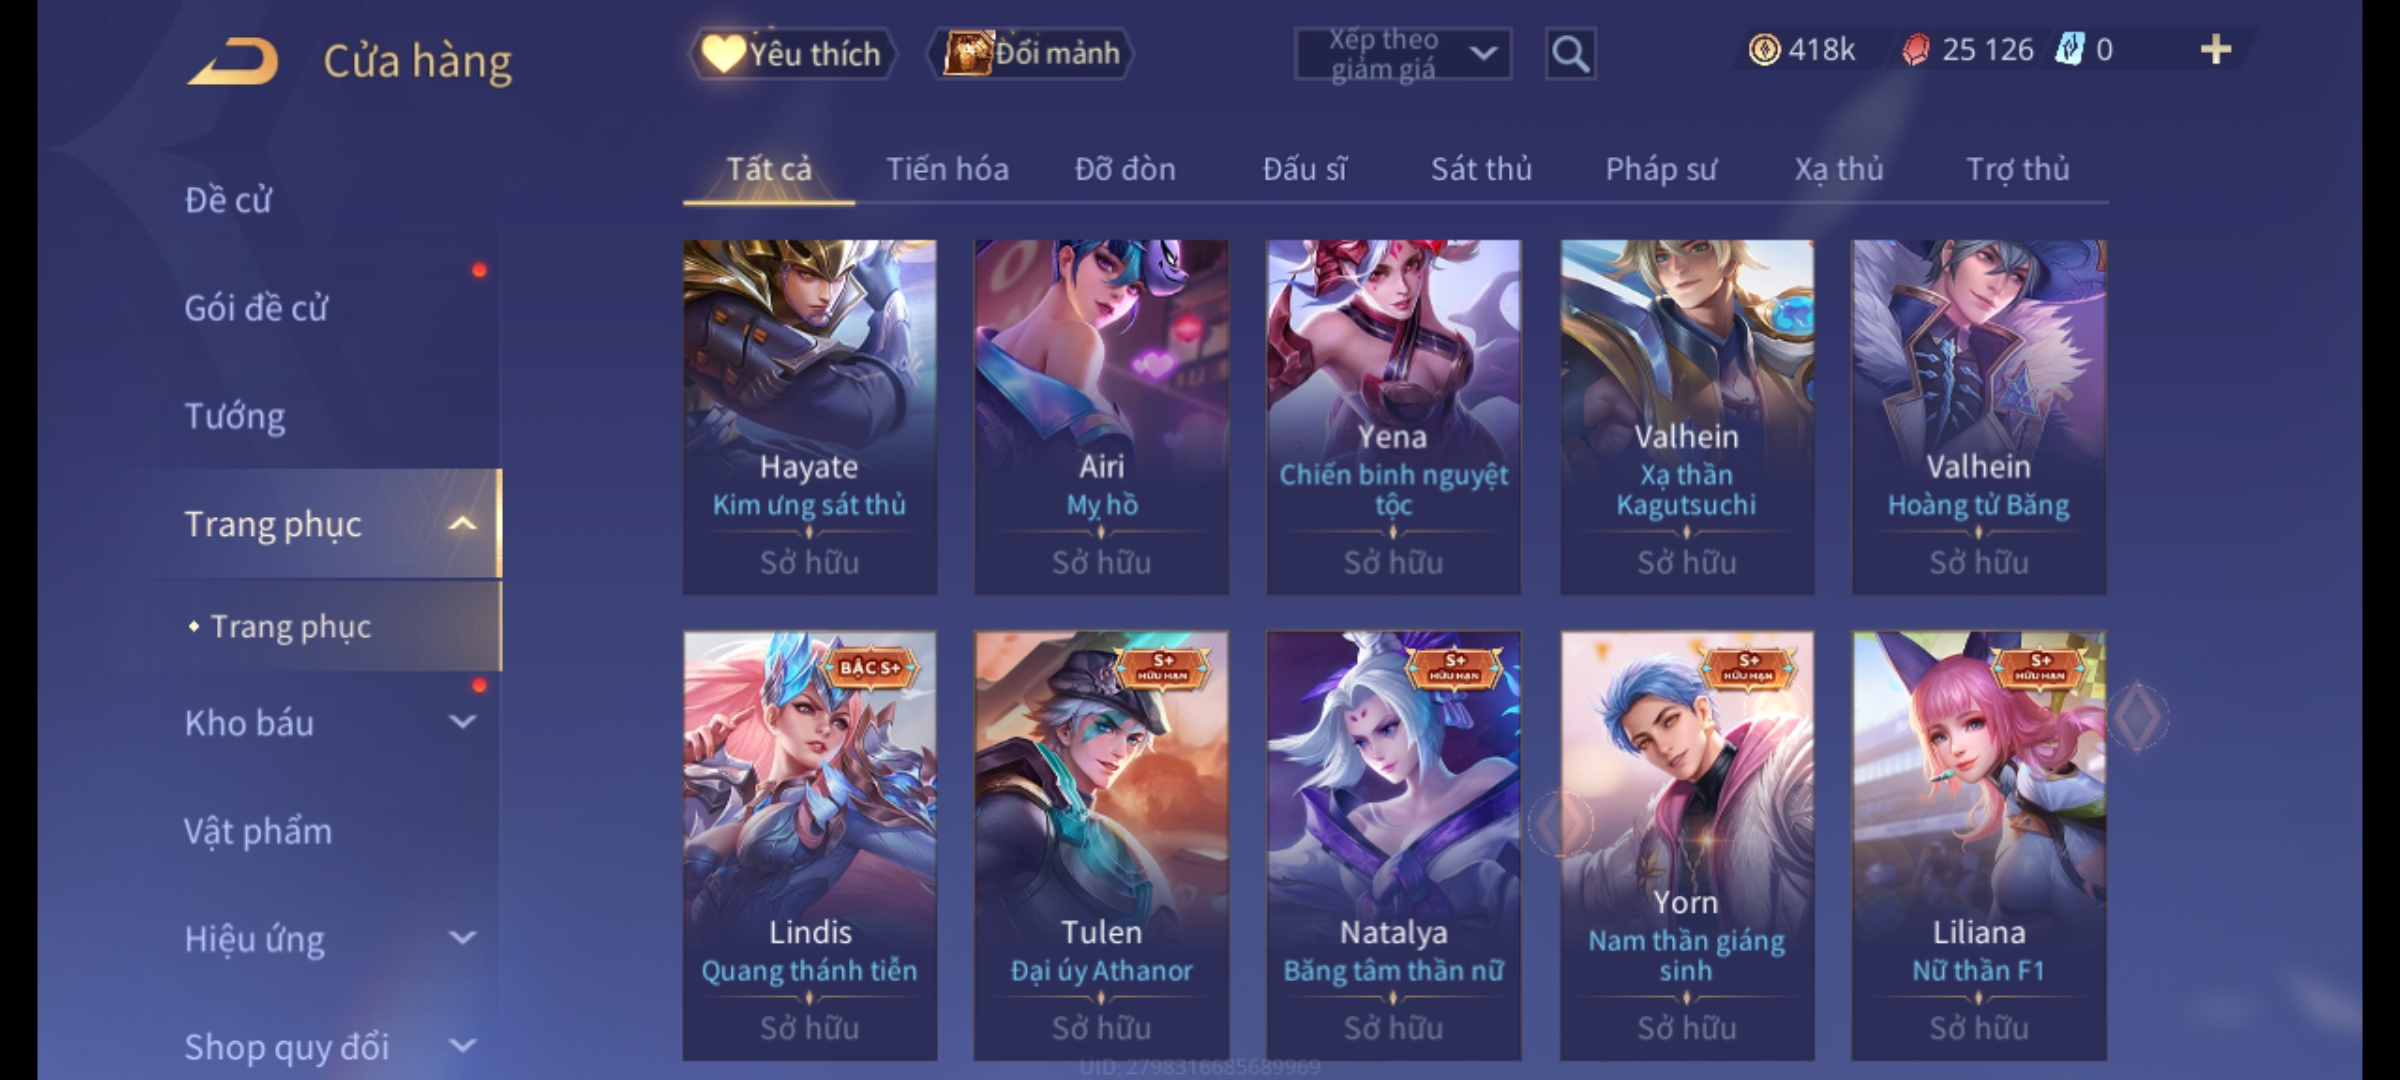Collapse the Trang phục sidebar section
The image size is (2400, 1080).
pyautogui.click(x=462, y=523)
